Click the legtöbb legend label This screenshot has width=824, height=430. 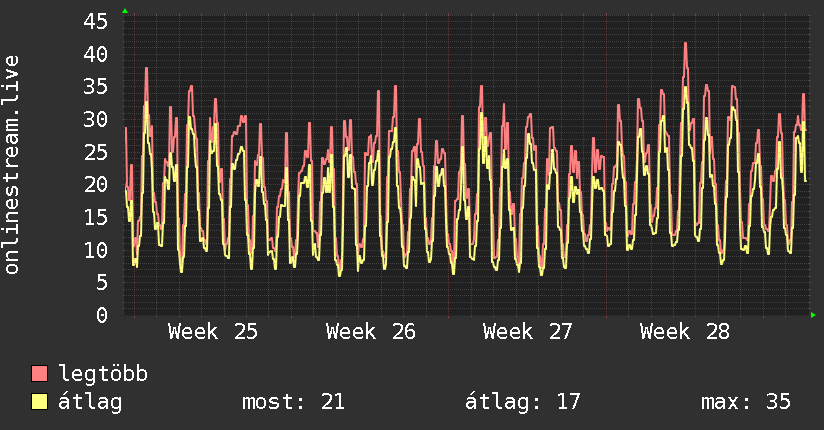tap(103, 374)
